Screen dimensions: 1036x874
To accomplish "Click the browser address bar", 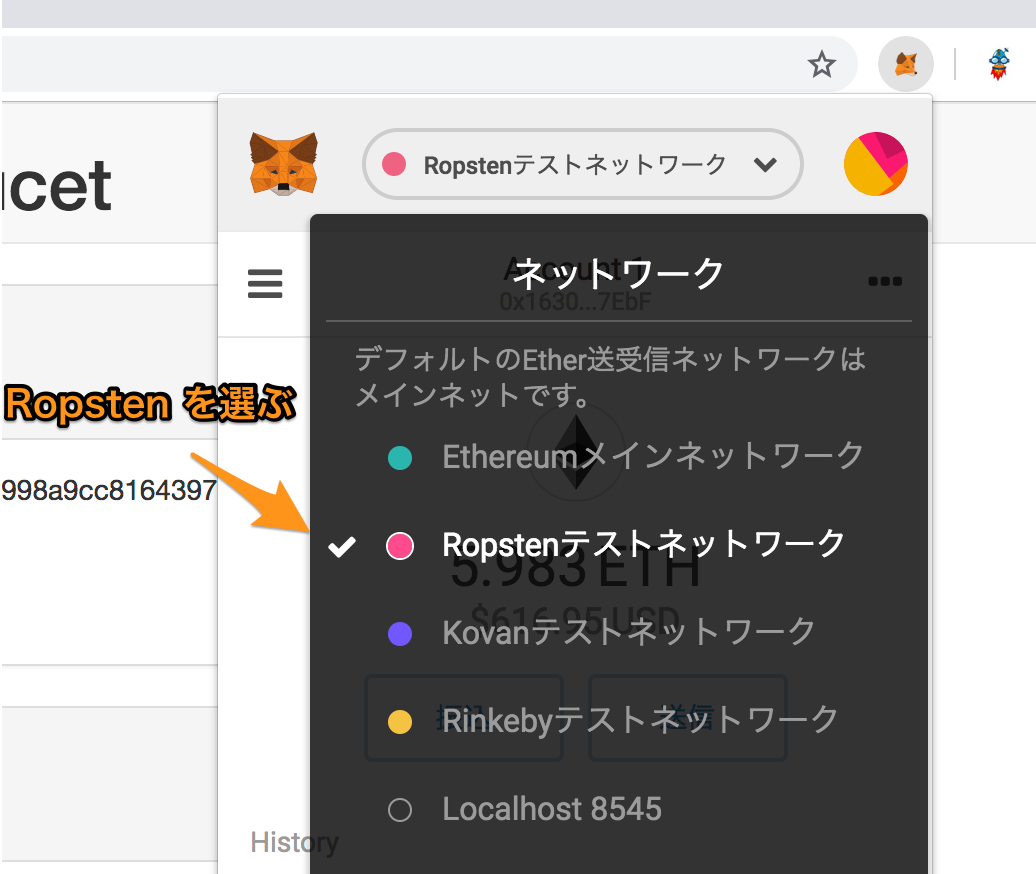I will 429,64.
